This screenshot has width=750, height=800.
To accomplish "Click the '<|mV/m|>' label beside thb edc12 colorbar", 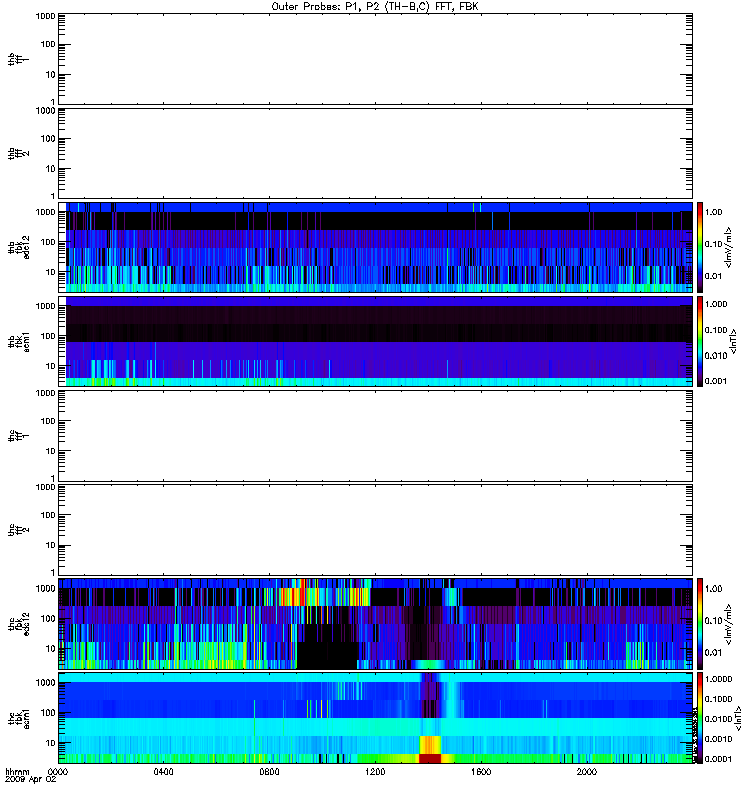I will point(729,247).
